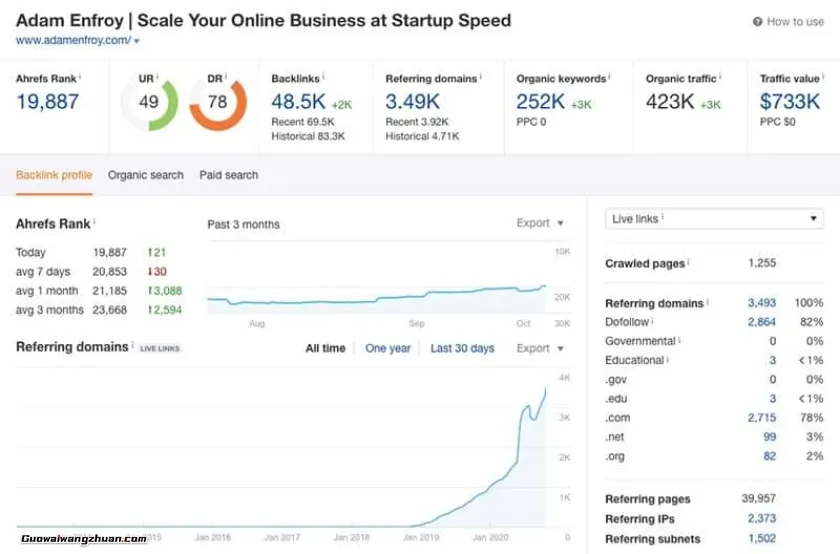Select the All time range

(x=325, y=348)
